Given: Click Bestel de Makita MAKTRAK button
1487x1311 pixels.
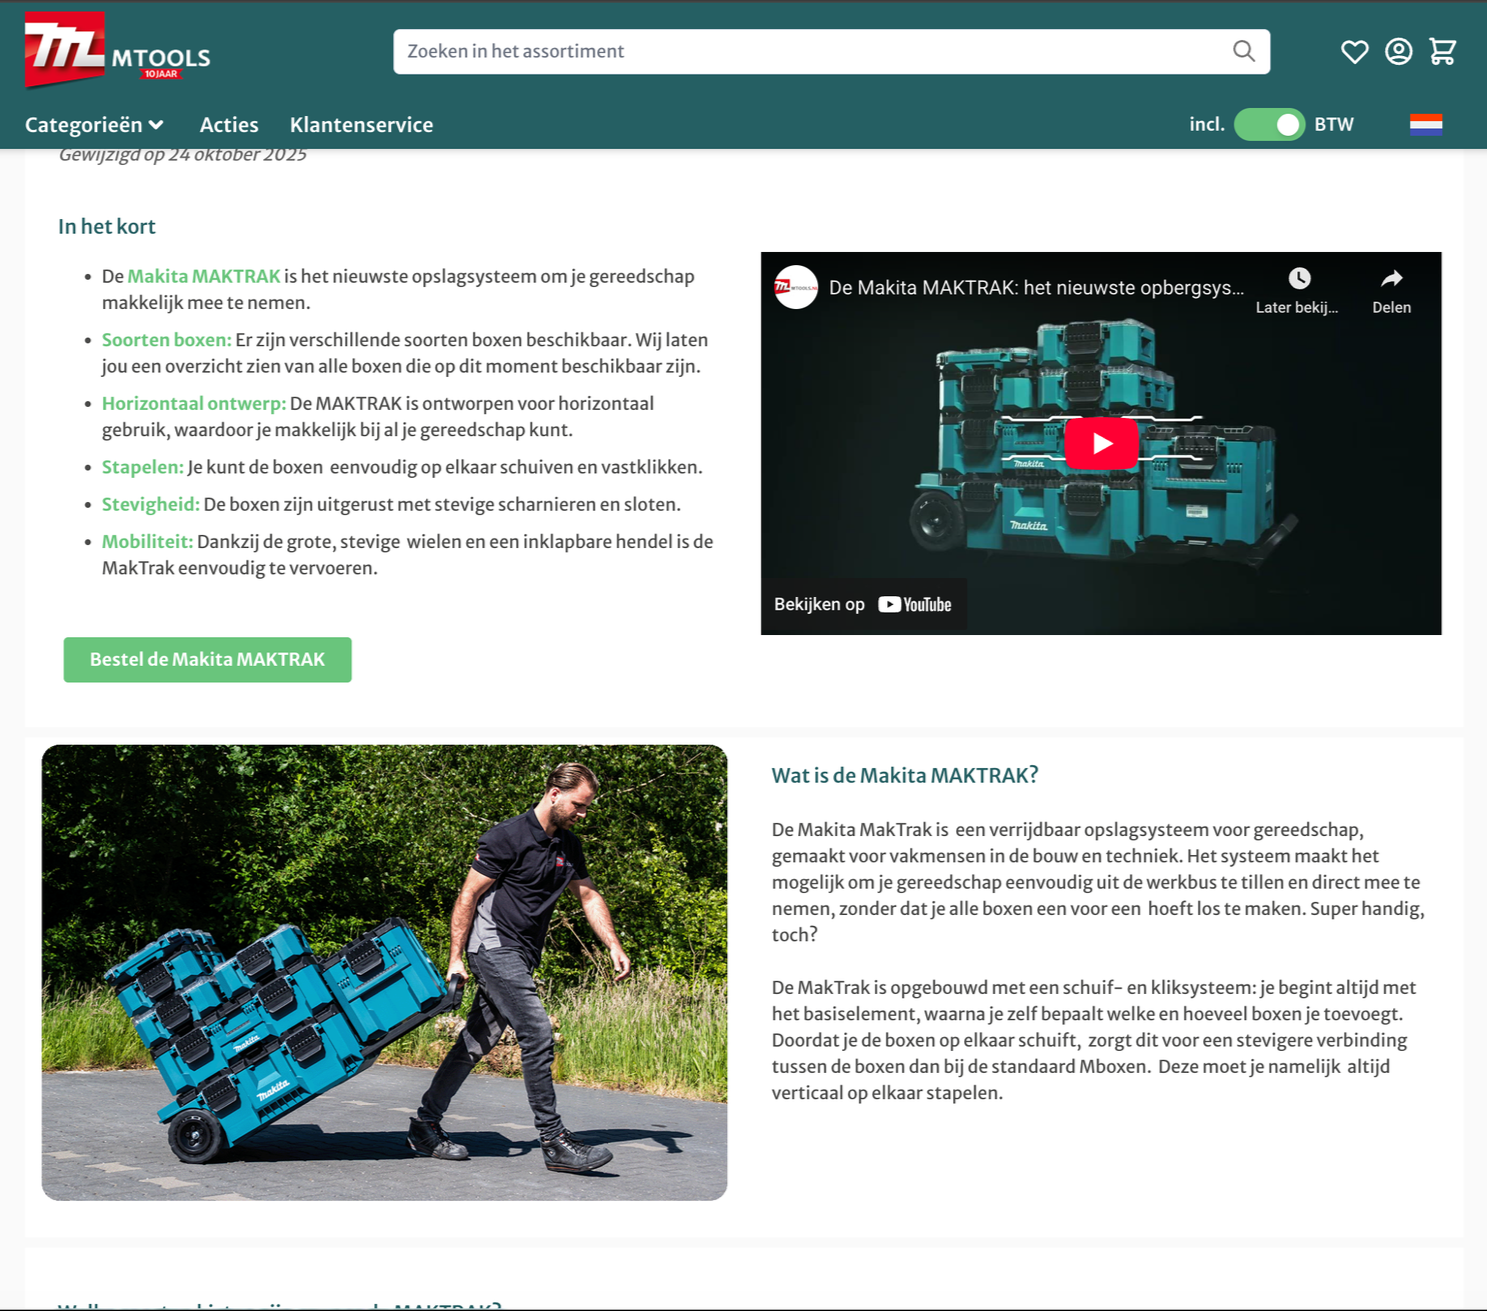Looking at the screenshot, I should tap(207, 660).
